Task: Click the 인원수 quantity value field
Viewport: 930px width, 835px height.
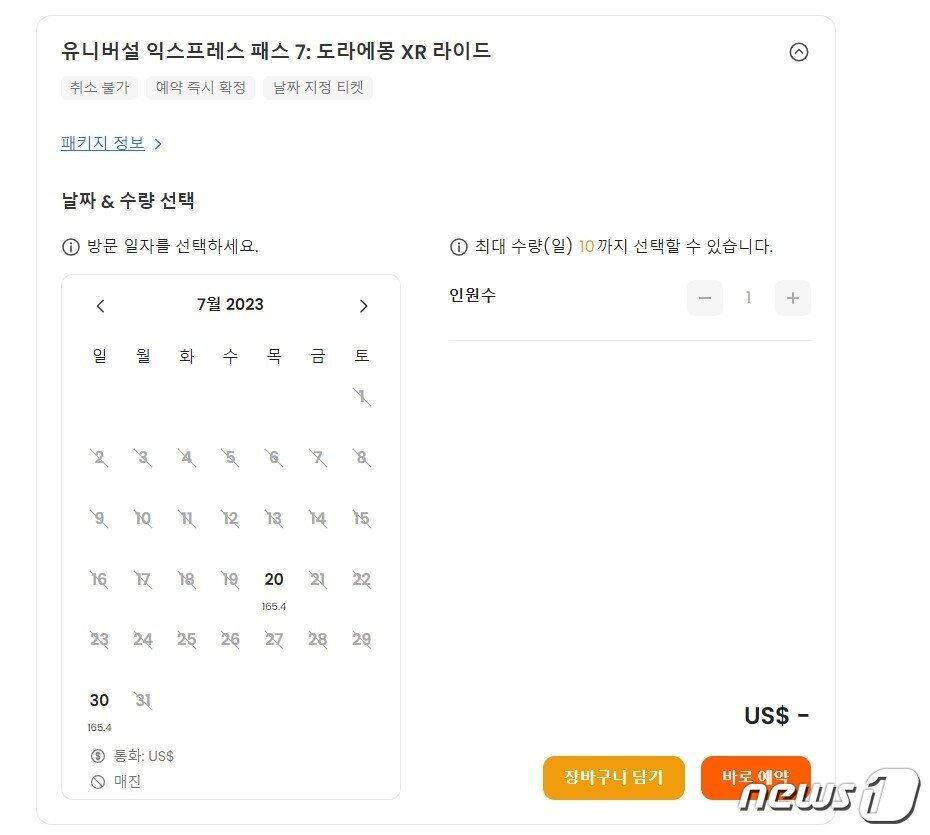Action: (748, 297)
